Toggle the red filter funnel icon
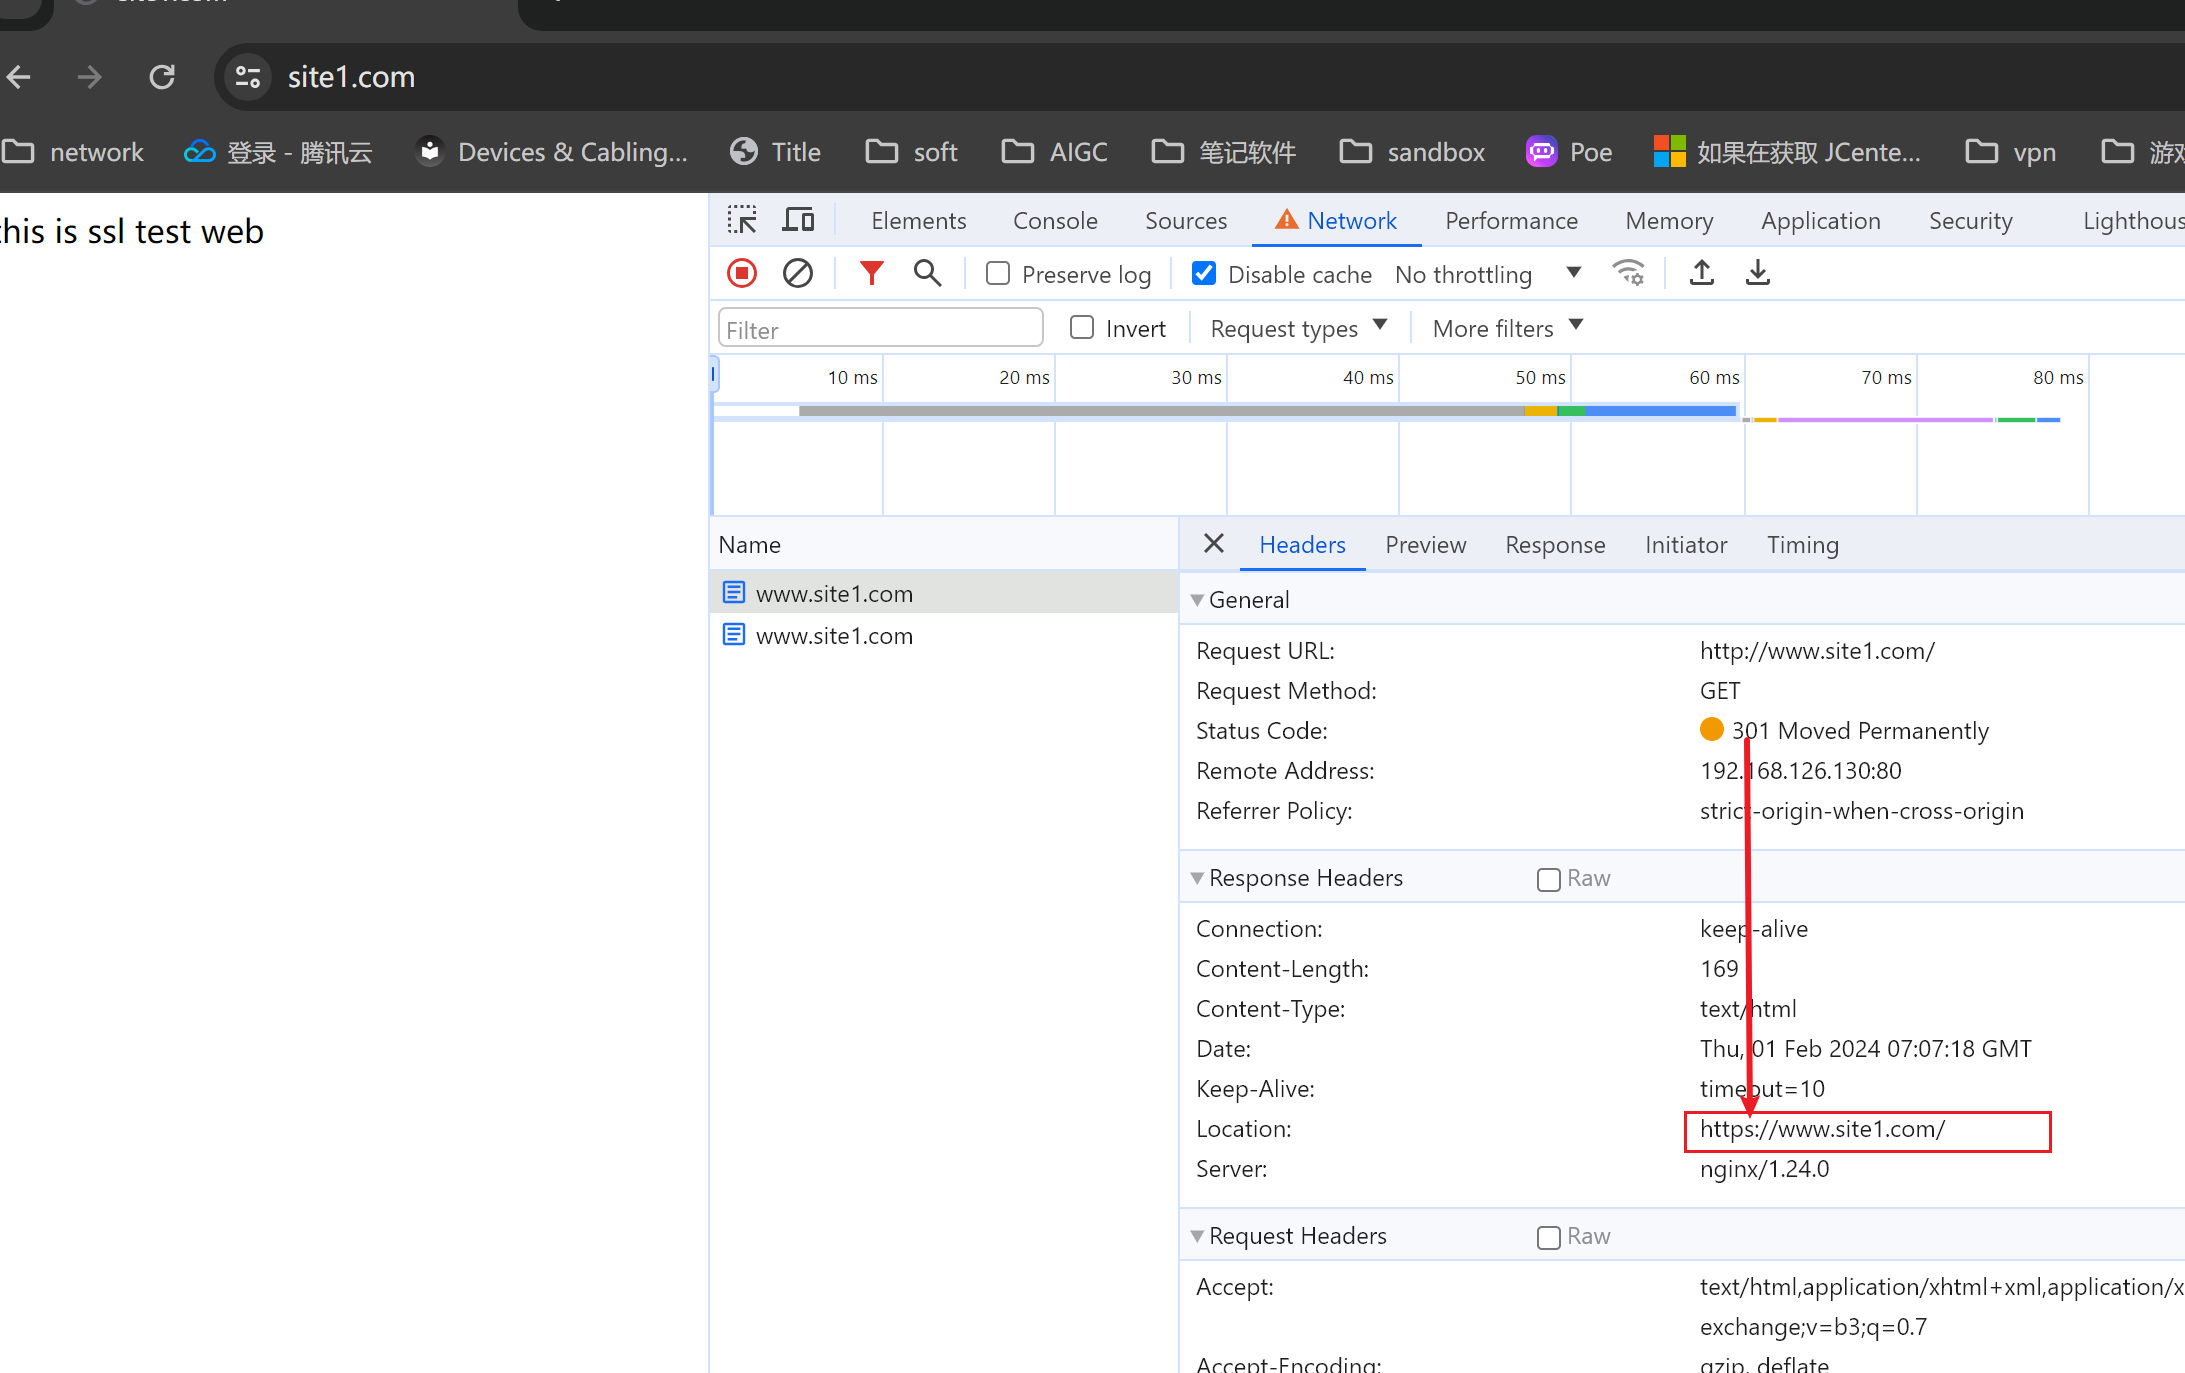Image resolution: width=2185 pixels, height=1373 pixels. 872,273
